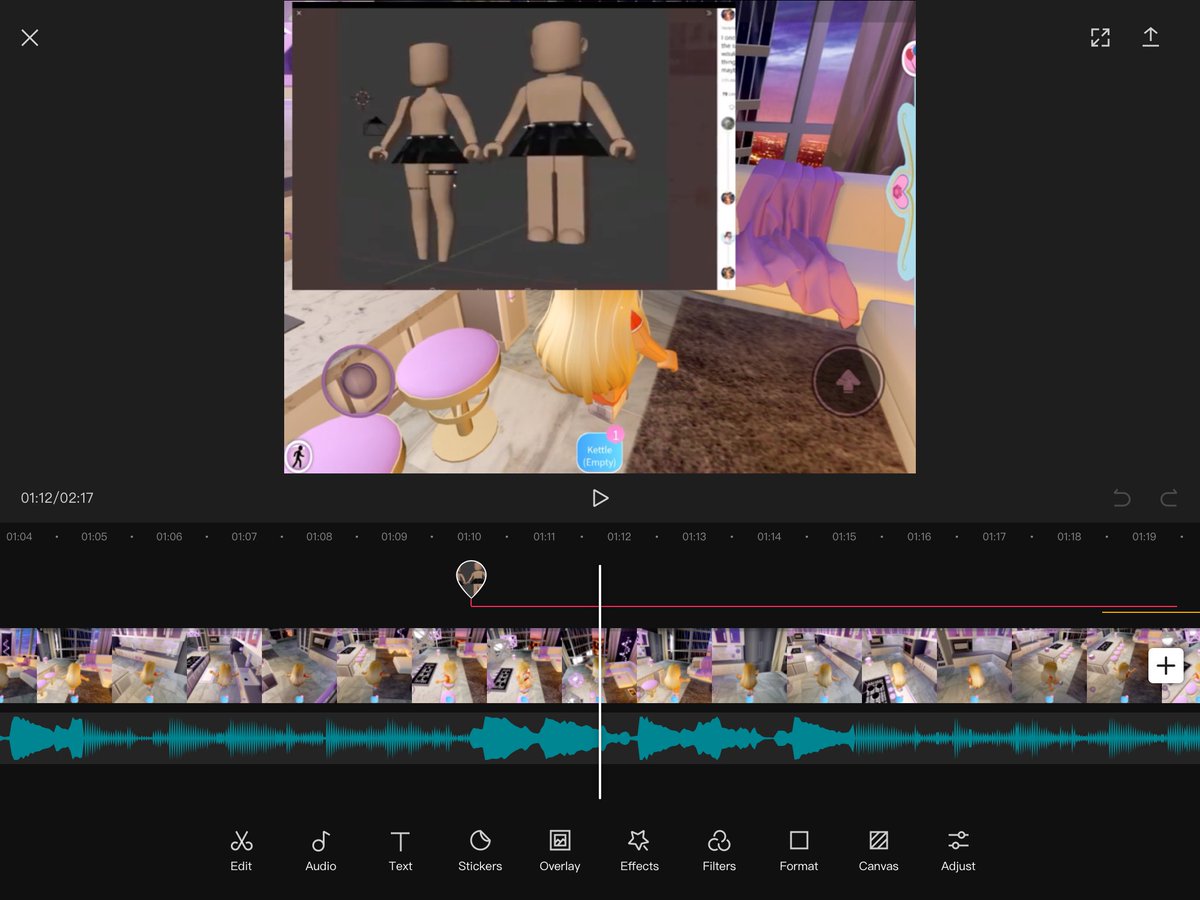The image size is (1200, 900).
Task: Tap the jump arrow button in preview
Action: pos(847,380)
